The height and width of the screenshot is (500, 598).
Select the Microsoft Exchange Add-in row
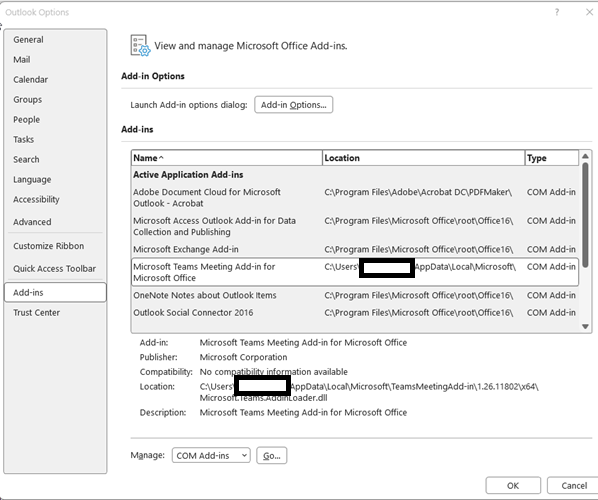(x=355, y=249)
